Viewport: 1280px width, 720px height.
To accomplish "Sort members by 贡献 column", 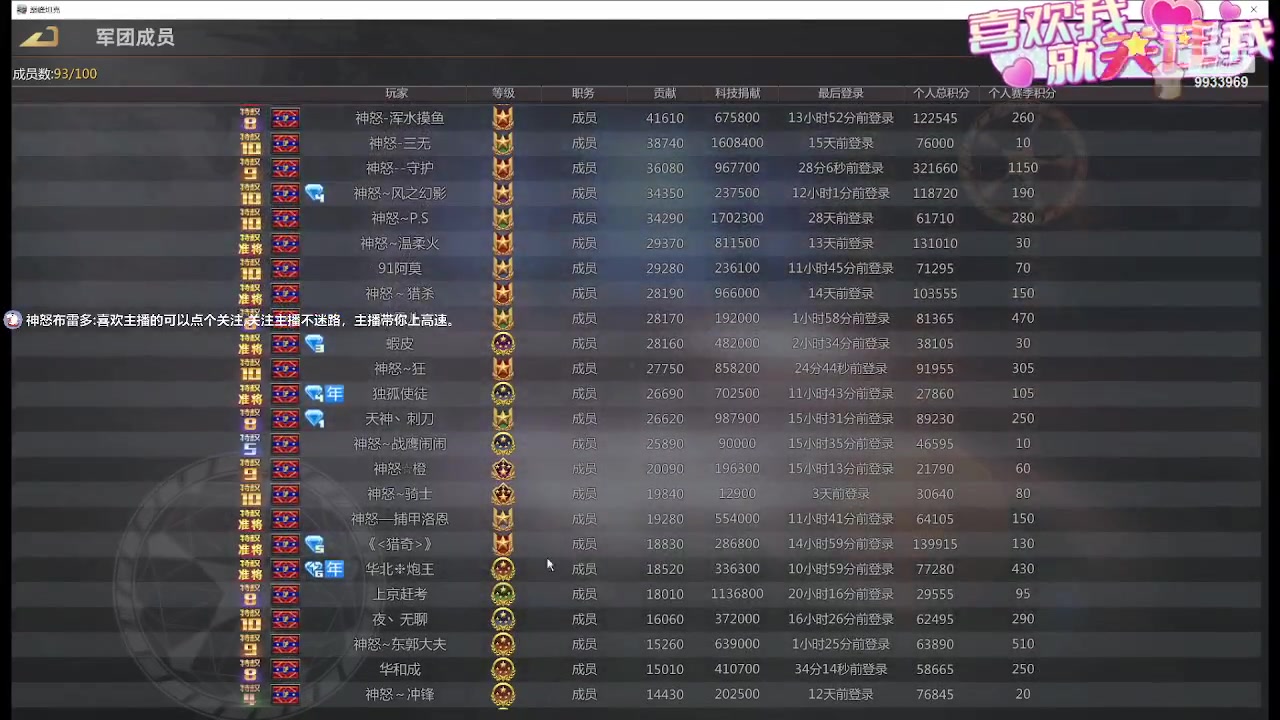I will [x=664, y=93].
